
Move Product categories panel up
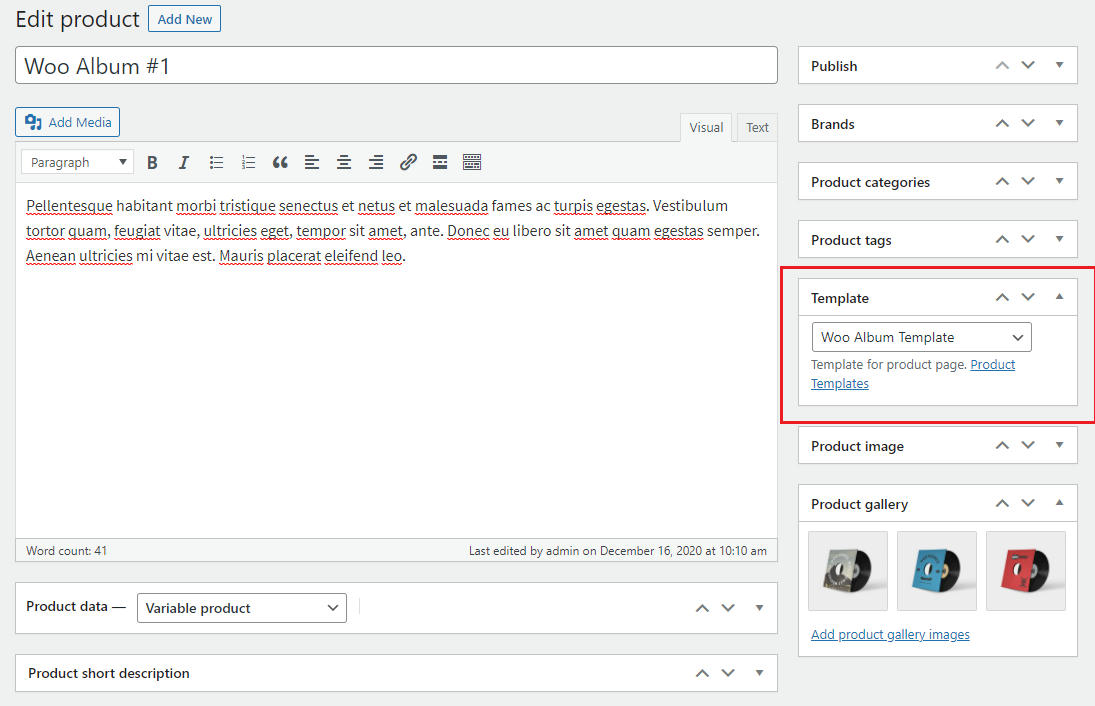[x=1002, y=182]
